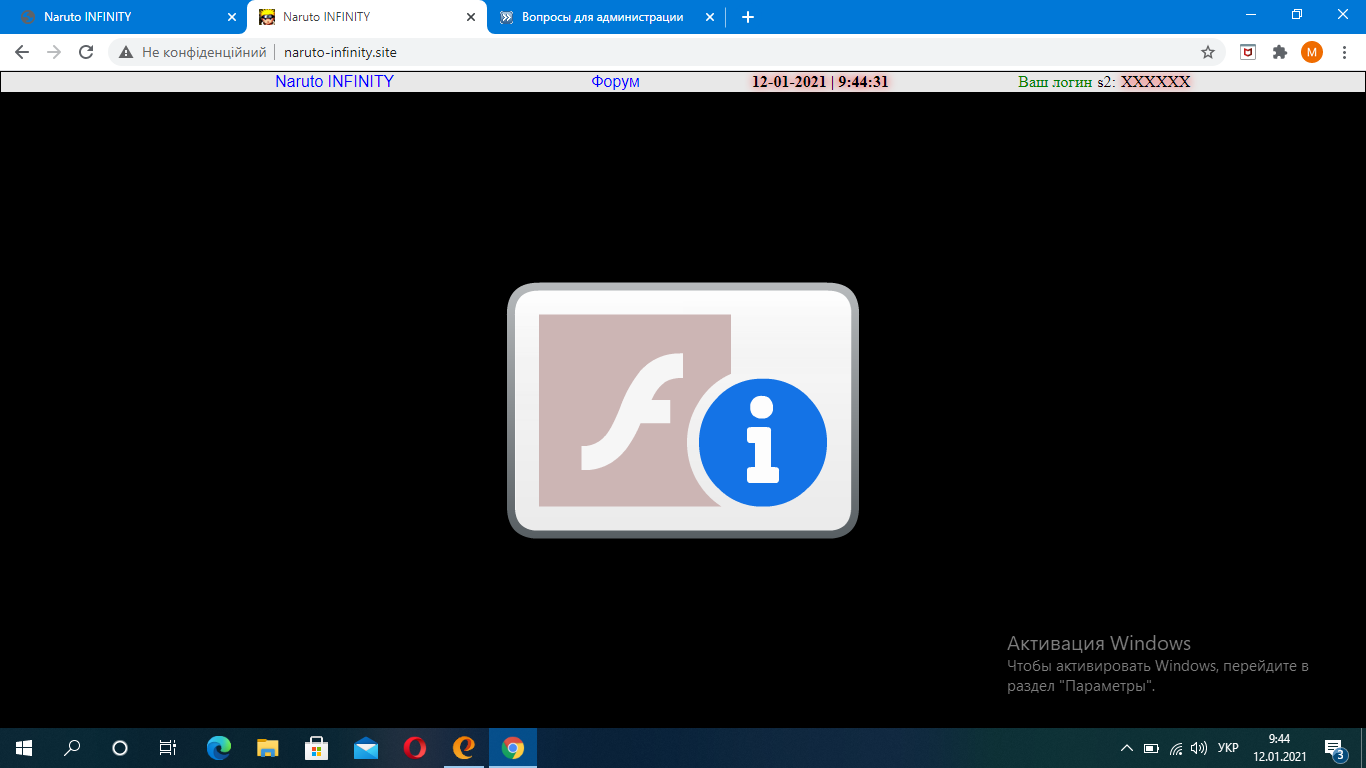Show hidden system tray icons
Viewport: 1366px width, 768px height.
click(x=1127, y=748)
